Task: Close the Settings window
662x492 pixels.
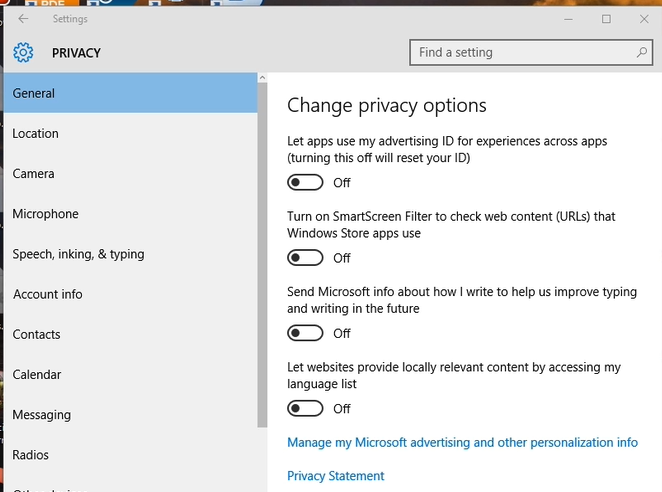Action: tap(644, 19)
